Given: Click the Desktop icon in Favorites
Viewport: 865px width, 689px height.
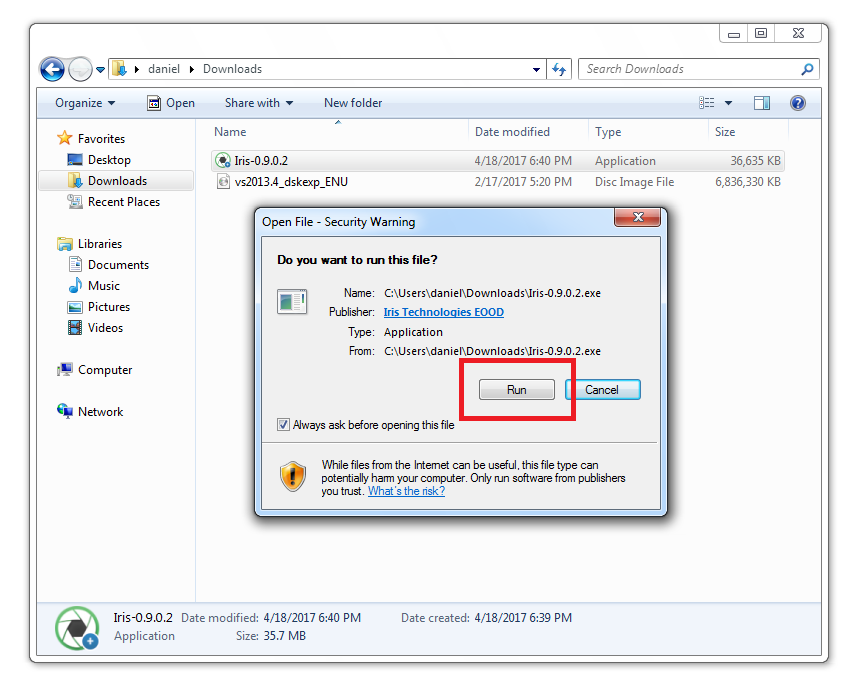Looking at the screenshot, I should (75, 159).
